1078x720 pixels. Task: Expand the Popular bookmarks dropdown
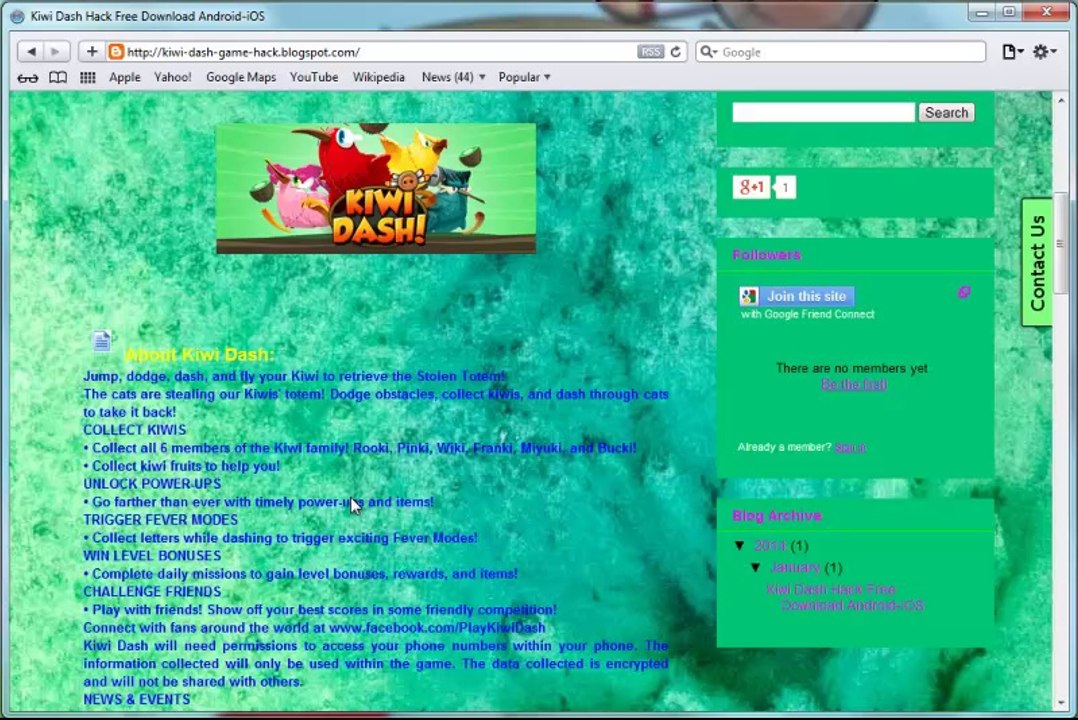pos(524,77)
